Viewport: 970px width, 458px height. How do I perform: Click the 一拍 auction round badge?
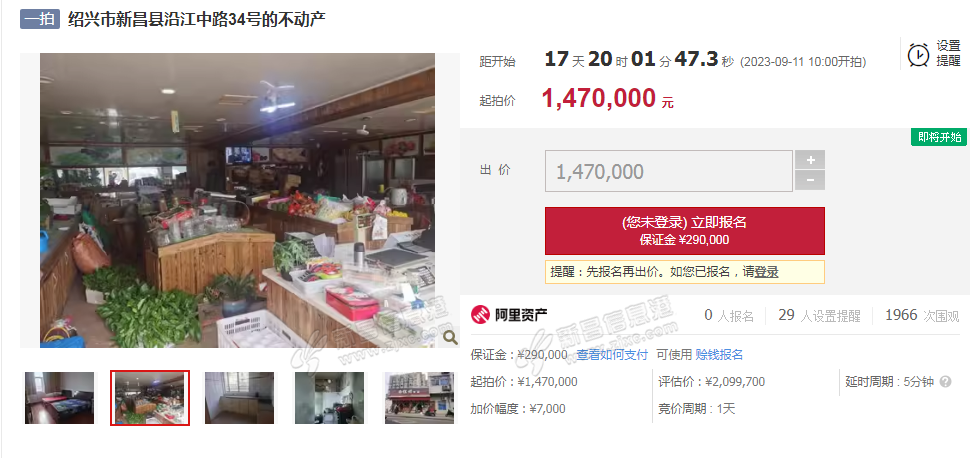pos(40,19)
